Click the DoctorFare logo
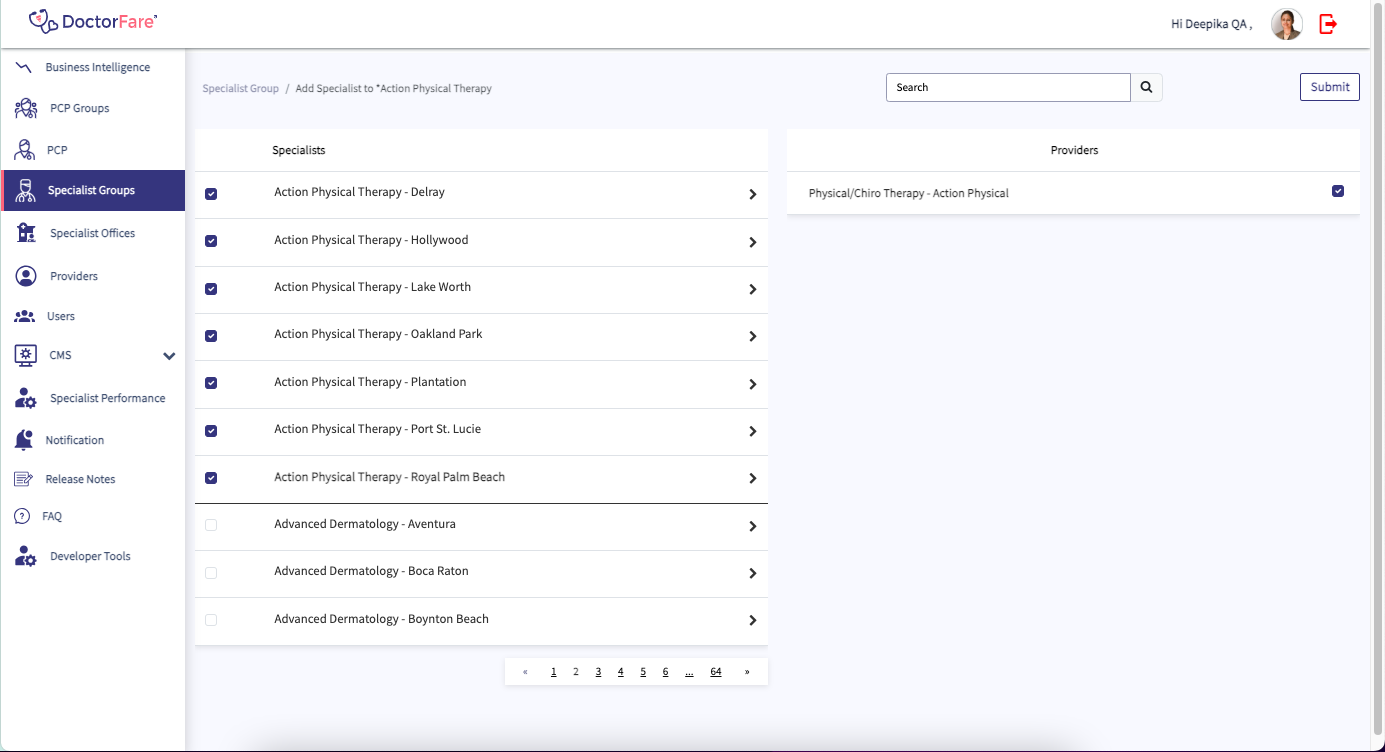Image resolution: width=1385 pixels, height=752 pixels. (93, 20)
